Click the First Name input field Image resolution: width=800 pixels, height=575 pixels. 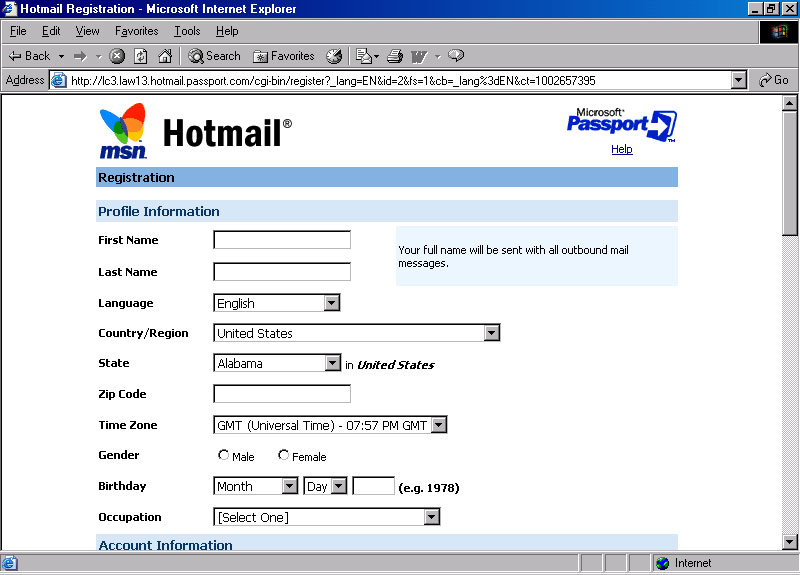(282, 240)
